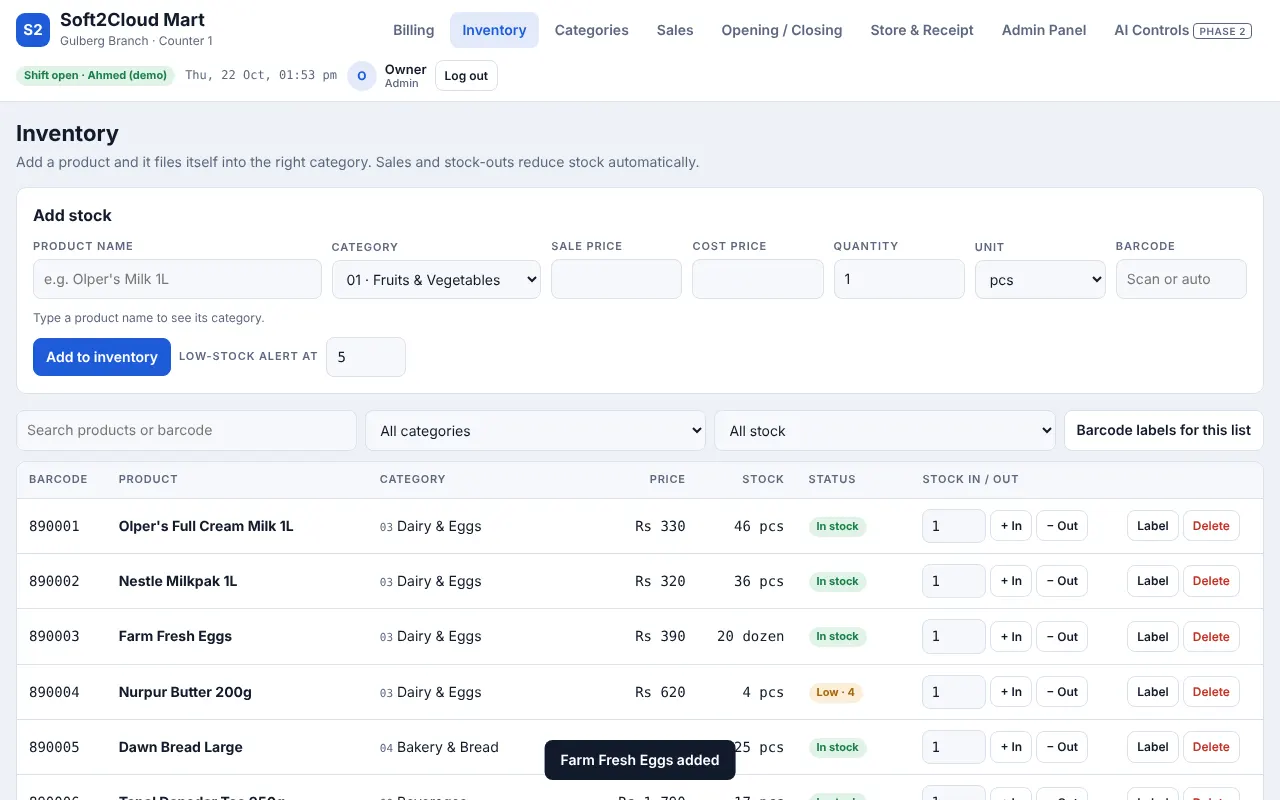Focus the Barcode scan field
The image size is (1280, 800).
1181,279
